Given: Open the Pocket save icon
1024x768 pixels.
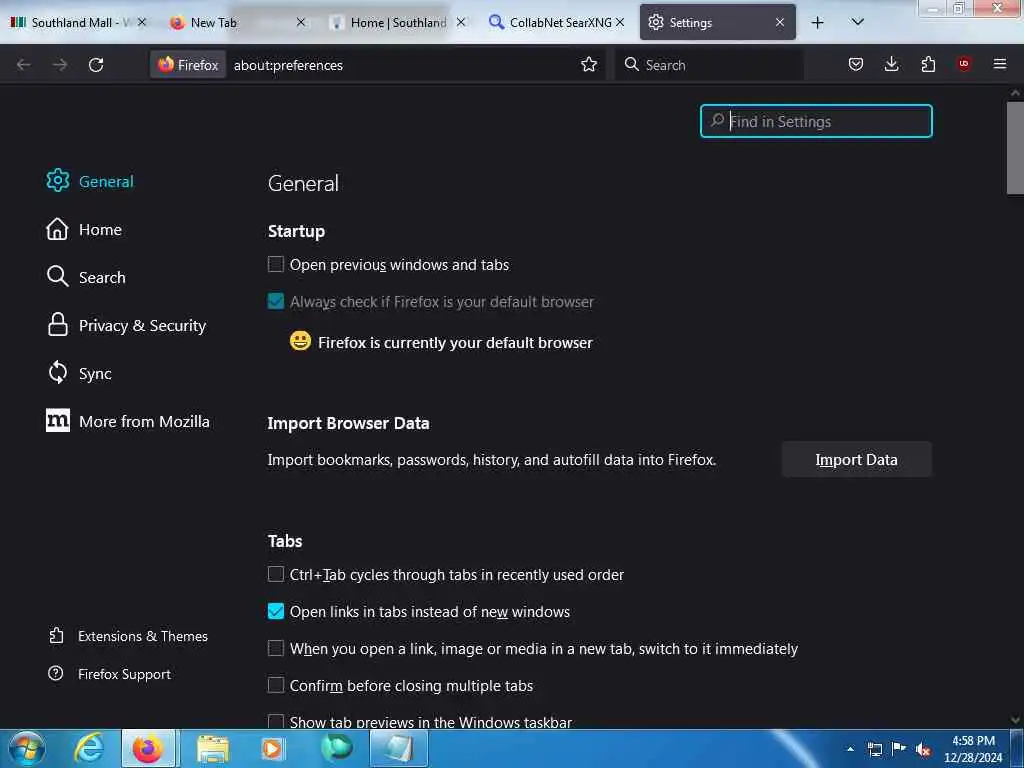Looking at the screenshot, I should coord(856,64).
